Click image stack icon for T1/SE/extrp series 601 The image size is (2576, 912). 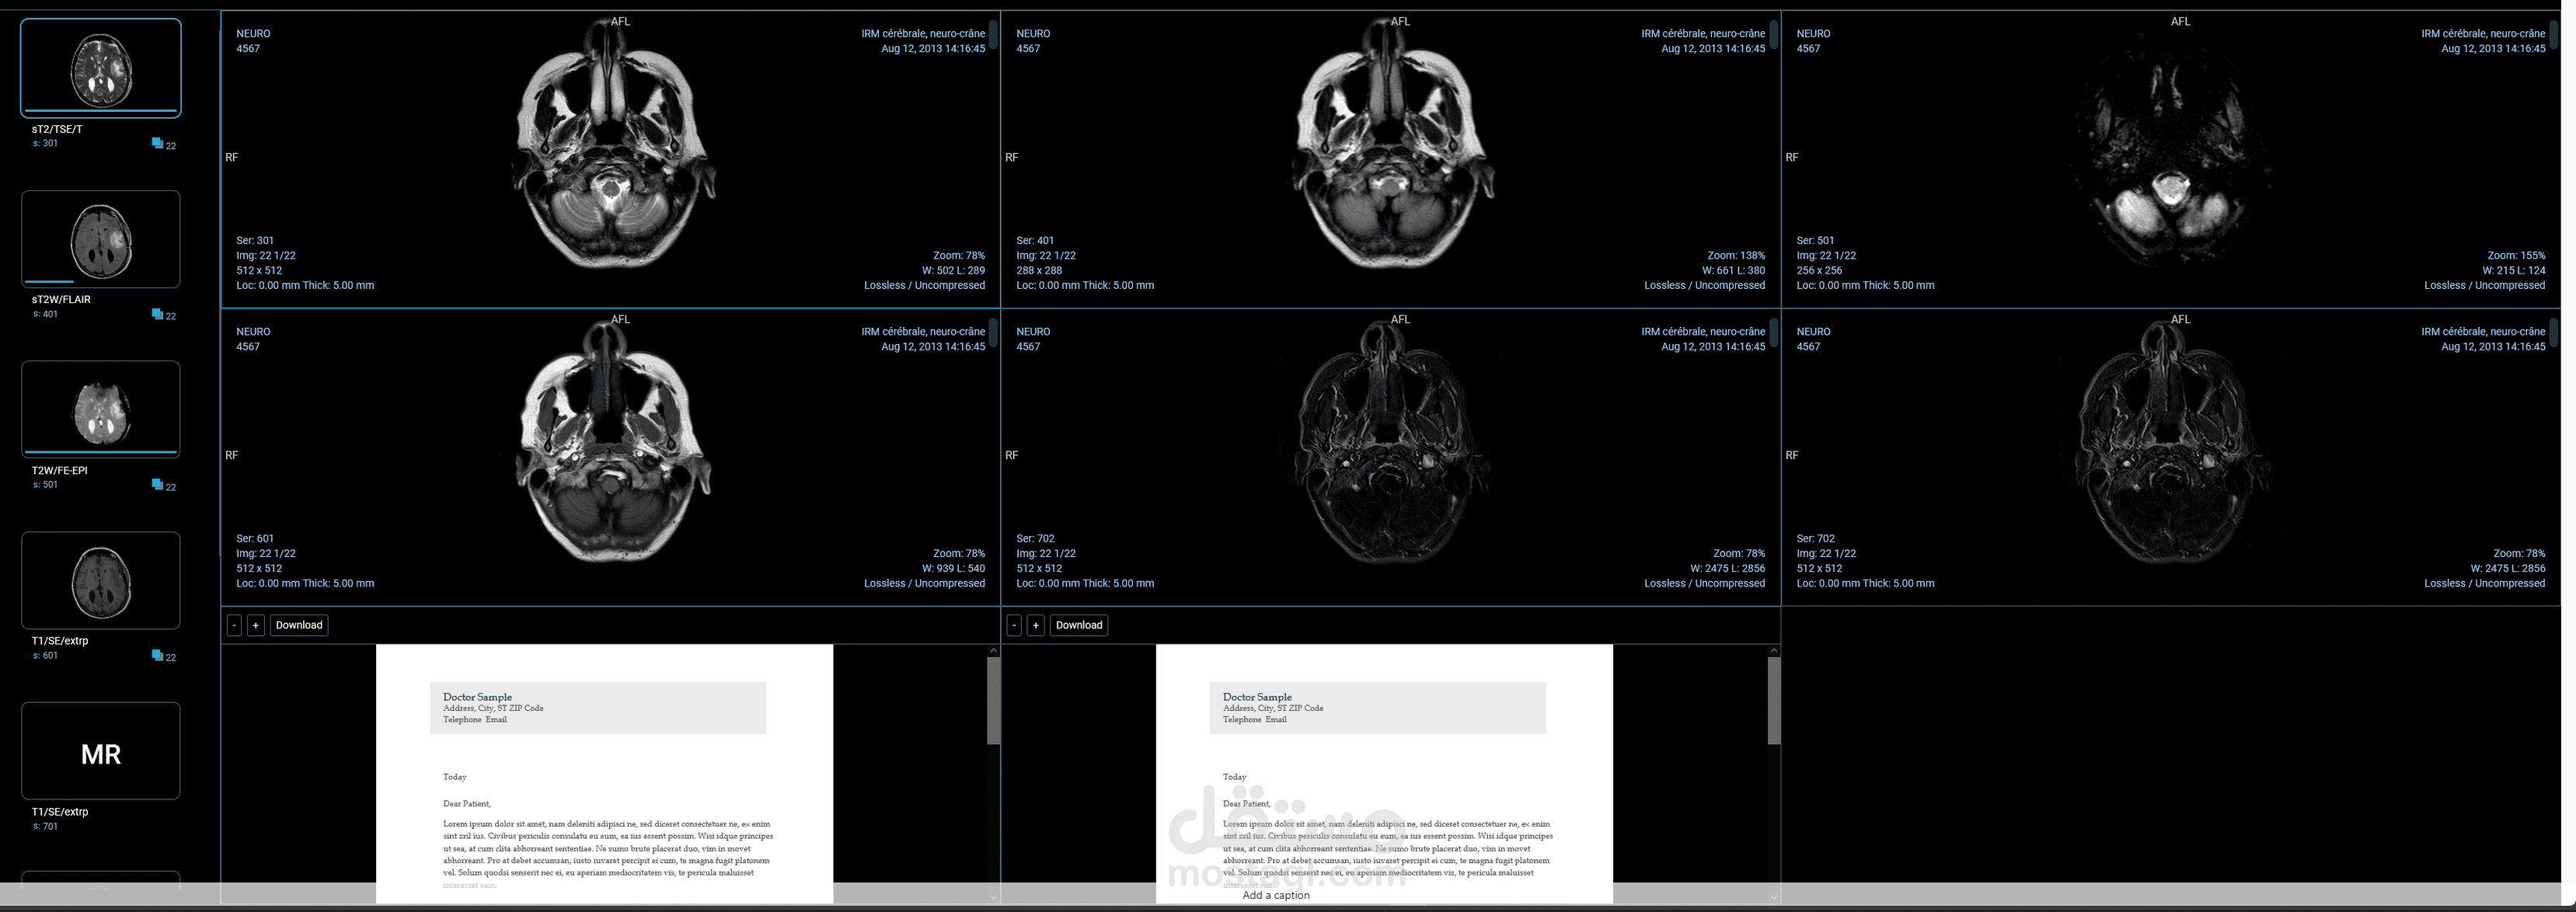(x=157, y=656)
